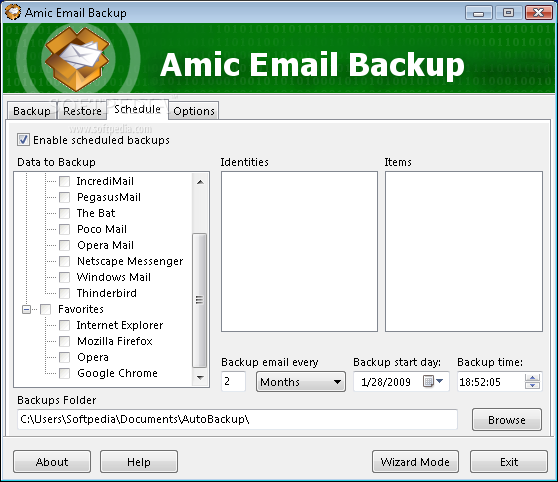
Task: Click the cardboard box mail logo in banner
Action: click(78, 59)
